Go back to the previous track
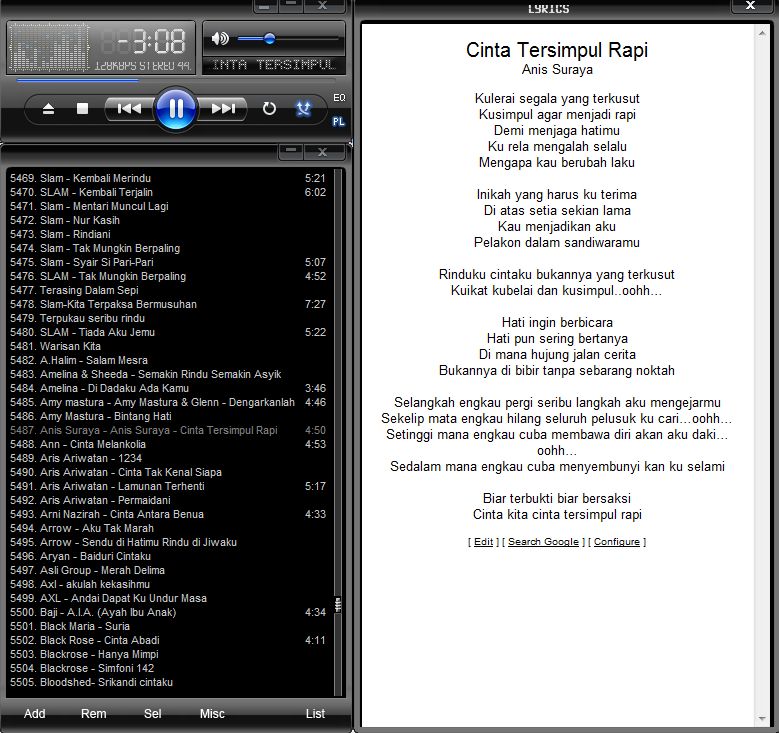The height and width of the screenshot is (733, 779). click(x=129, y=109)
